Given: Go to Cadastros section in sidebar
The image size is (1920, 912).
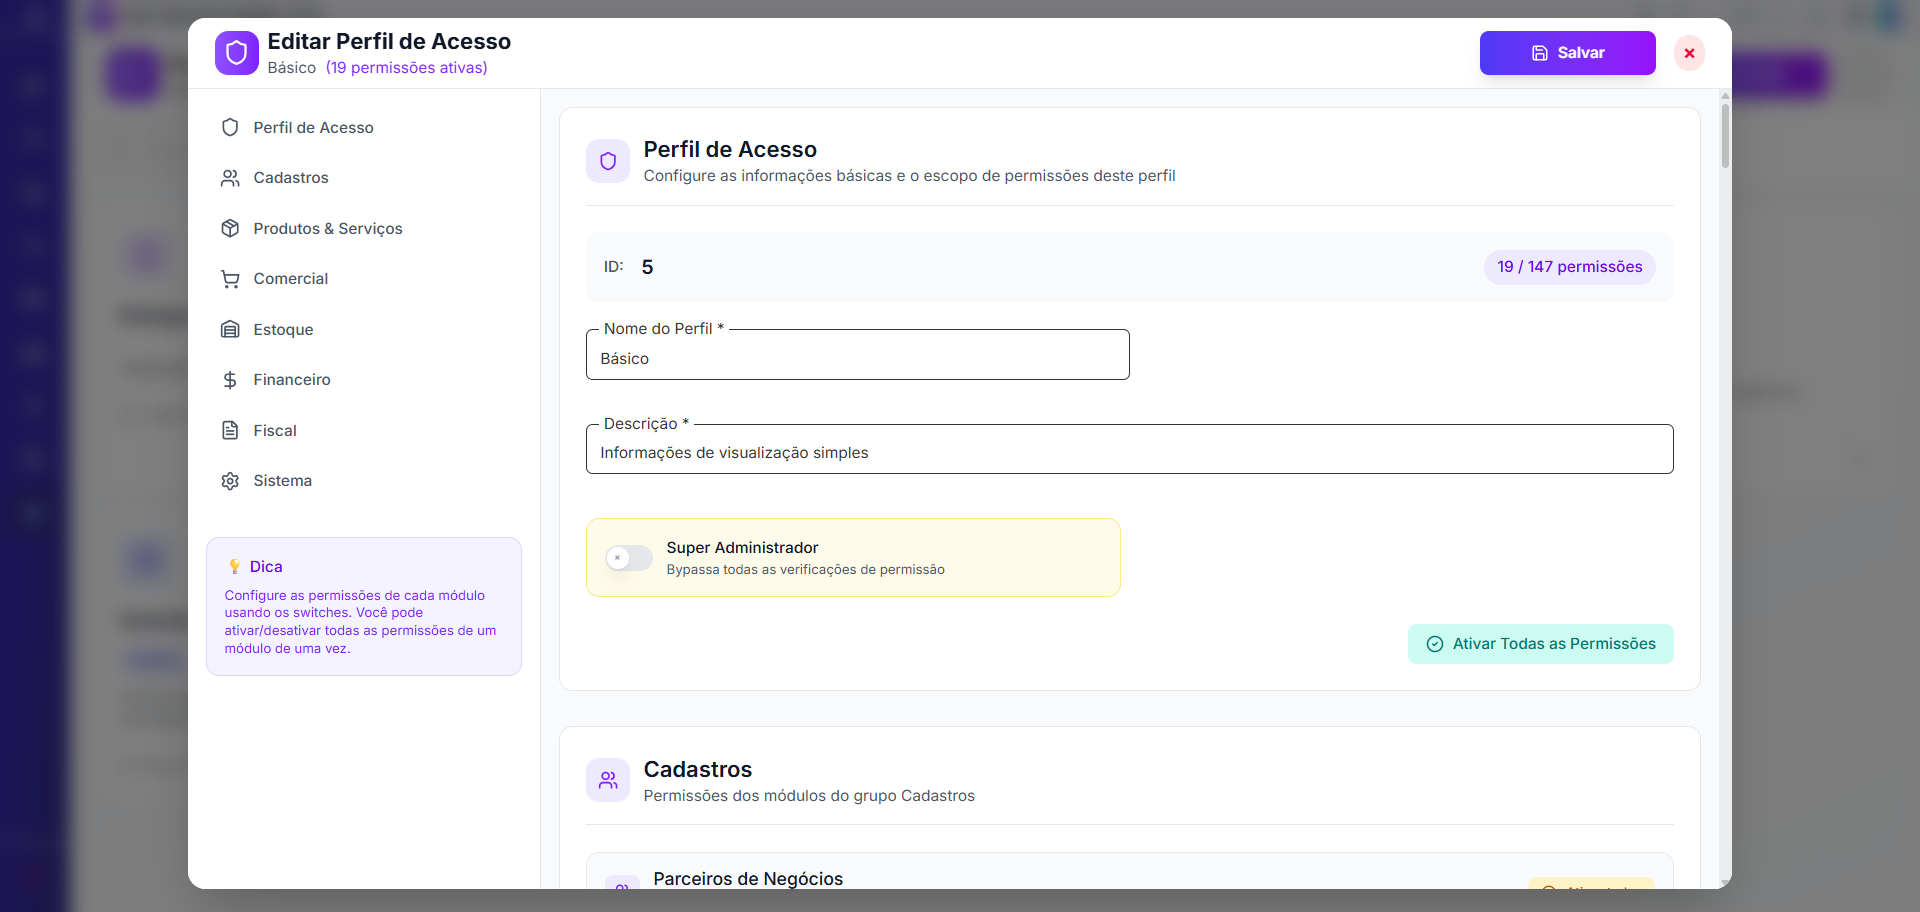Looking at the screenshot, I should pos(364,178).
